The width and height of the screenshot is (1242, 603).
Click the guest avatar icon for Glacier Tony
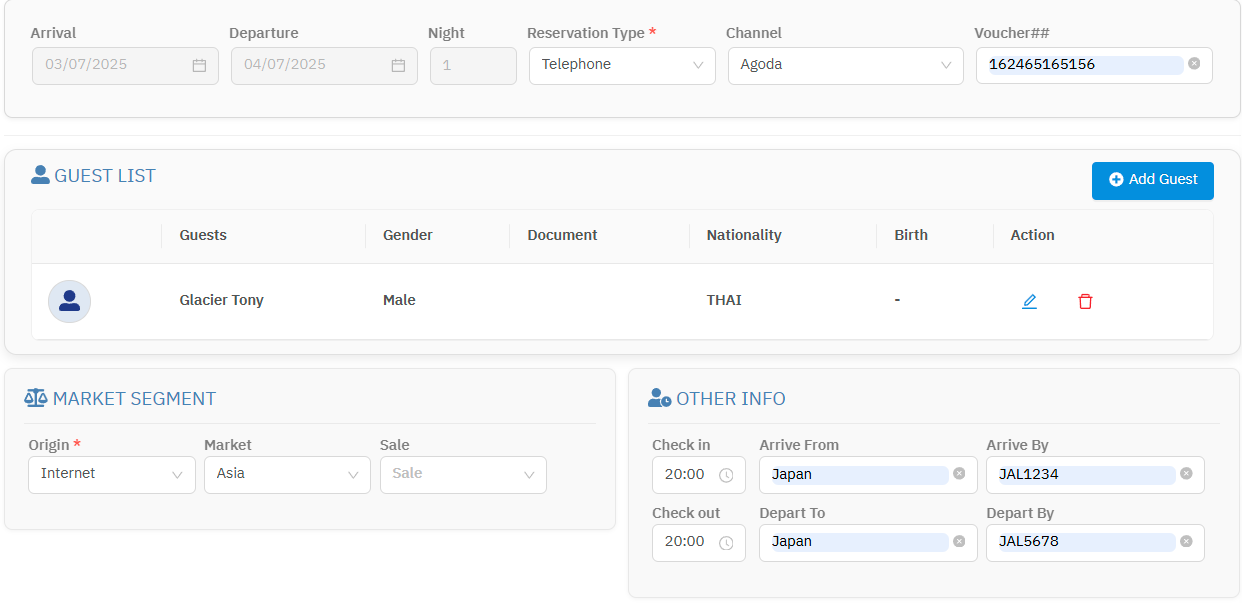(x=69, y=301)
